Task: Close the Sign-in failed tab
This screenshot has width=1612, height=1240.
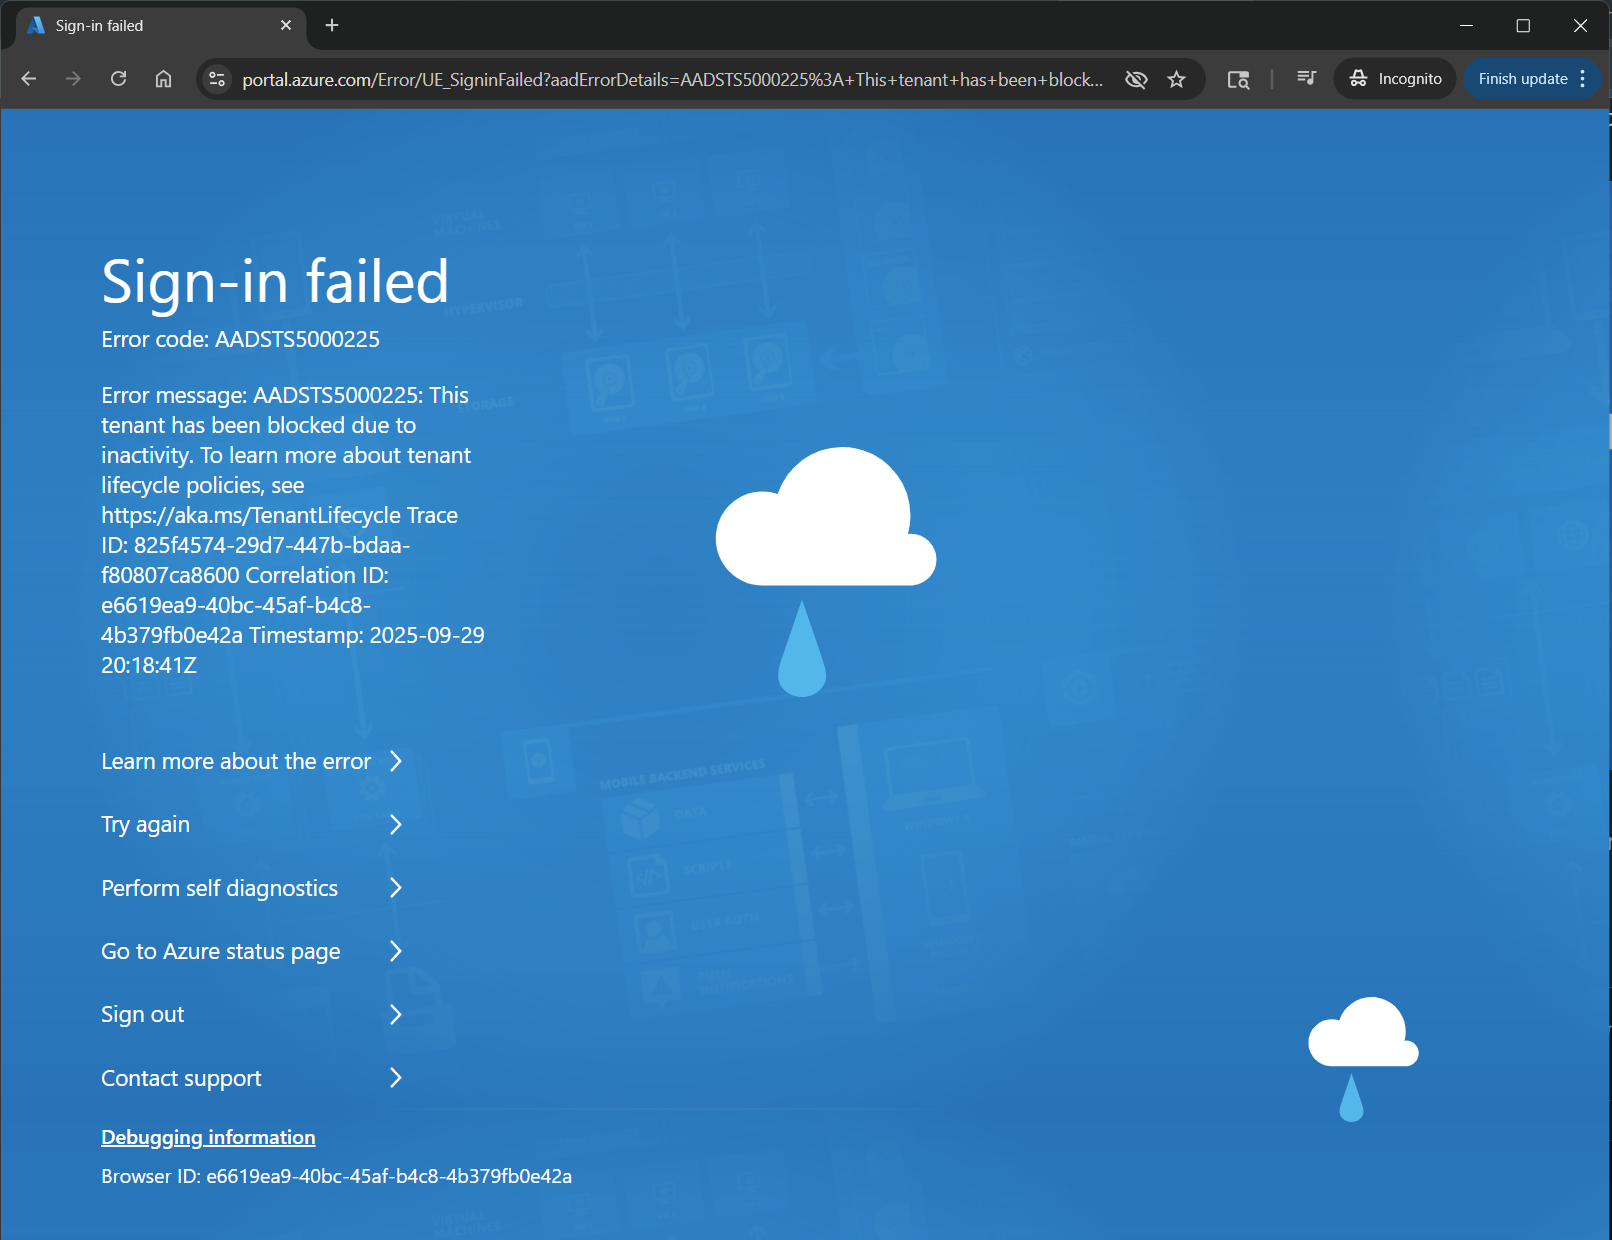Action: point(286,26)
